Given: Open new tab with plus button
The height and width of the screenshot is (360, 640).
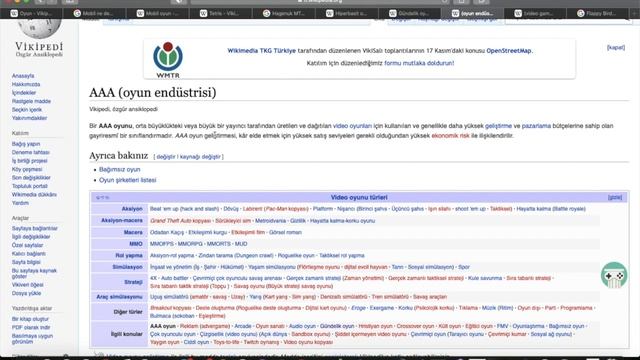Looking at the screenshot, I should [x=635, y=13].
